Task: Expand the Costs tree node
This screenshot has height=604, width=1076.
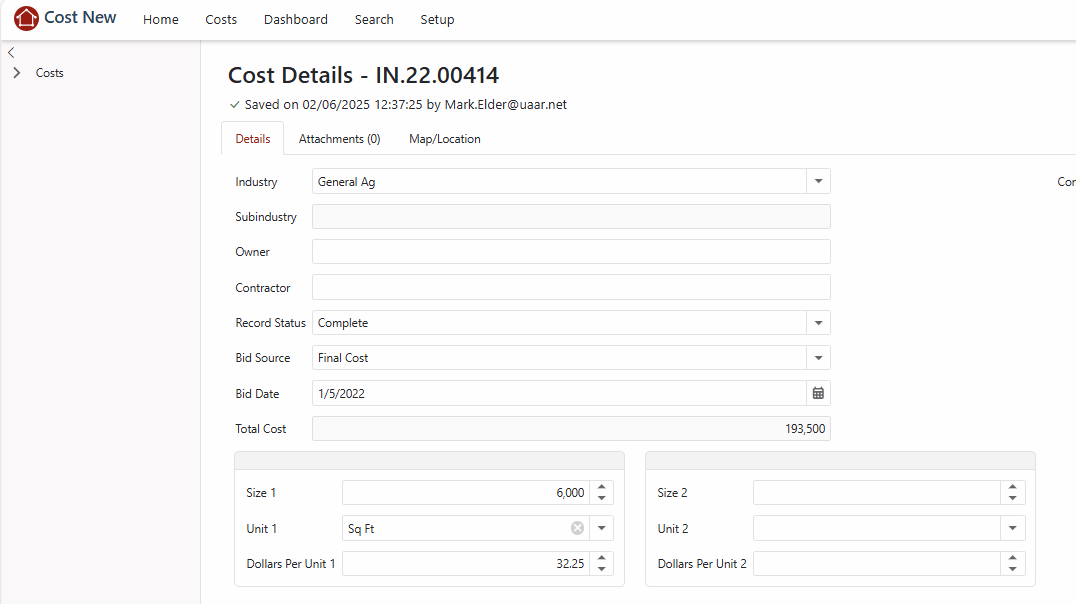Action: [17, 73]
